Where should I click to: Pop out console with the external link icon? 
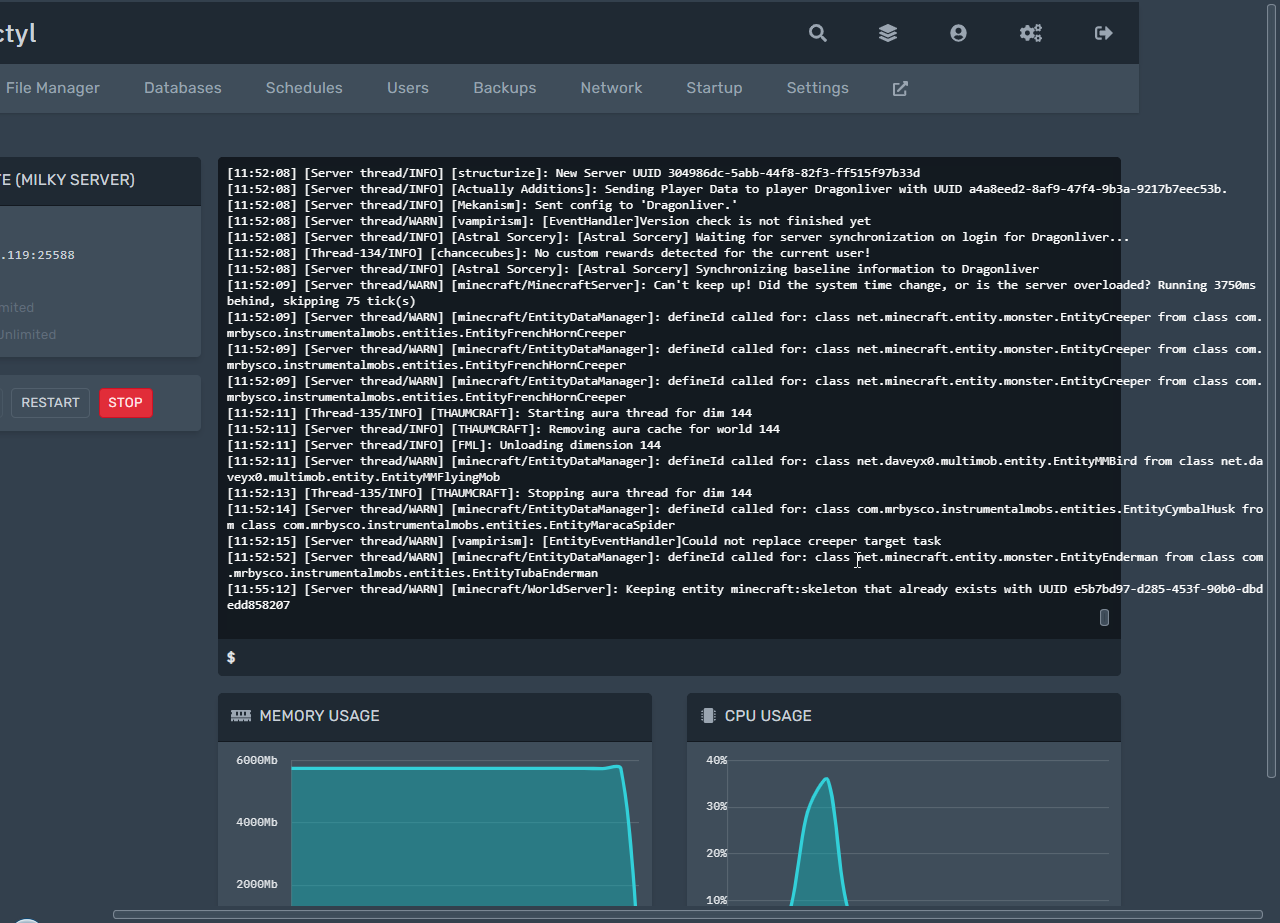[x=899, y=88]
